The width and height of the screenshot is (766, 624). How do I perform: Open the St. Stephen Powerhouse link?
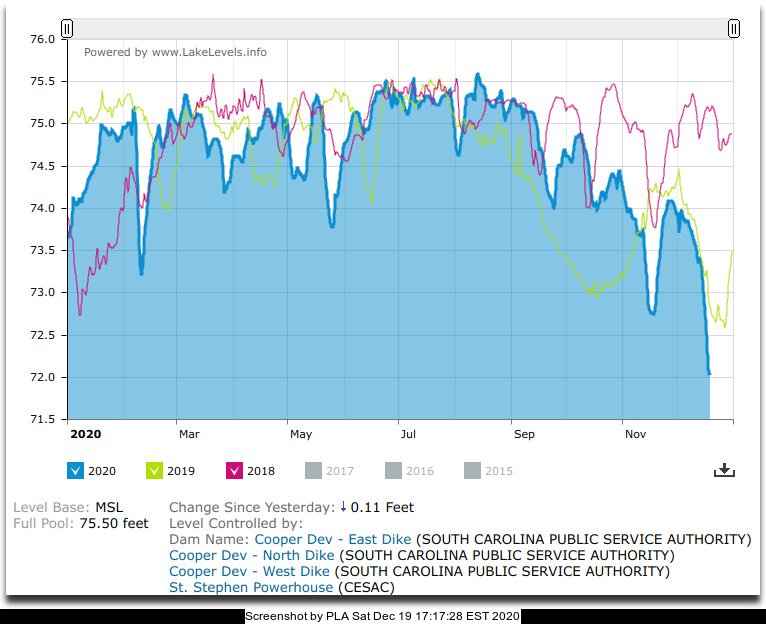point(251,587)
